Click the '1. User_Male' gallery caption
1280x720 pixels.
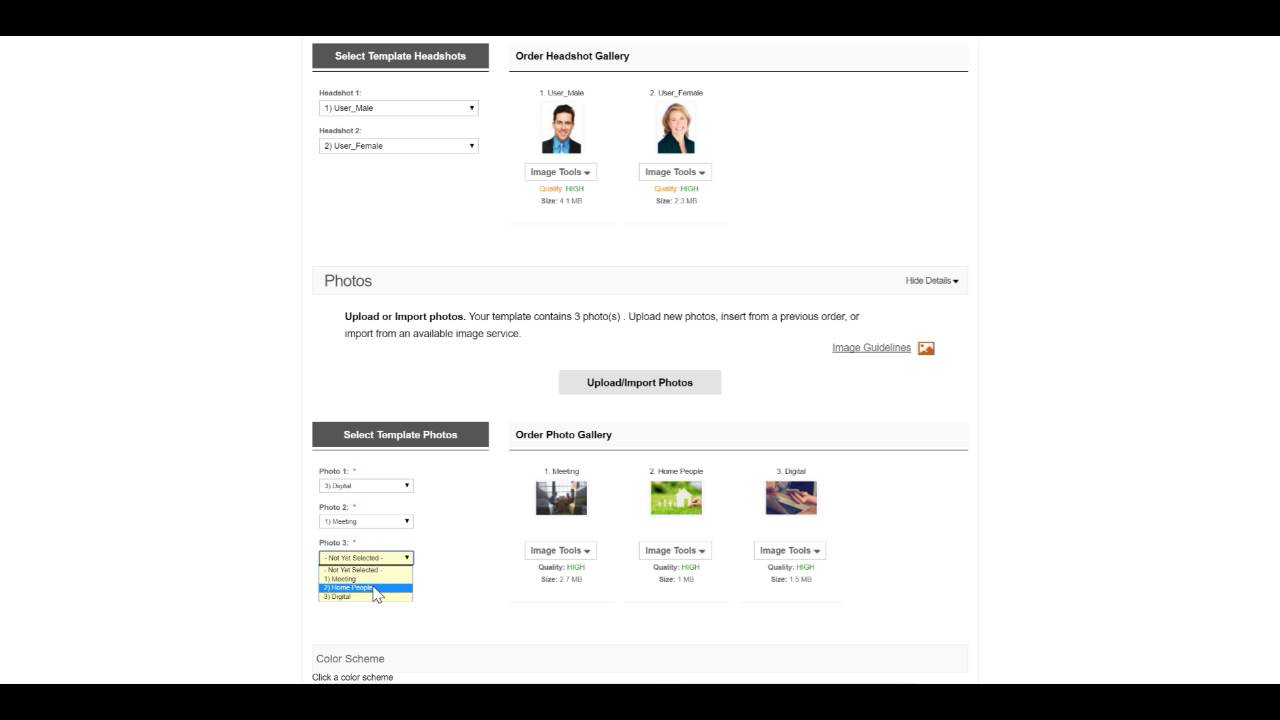pos(561,93)
